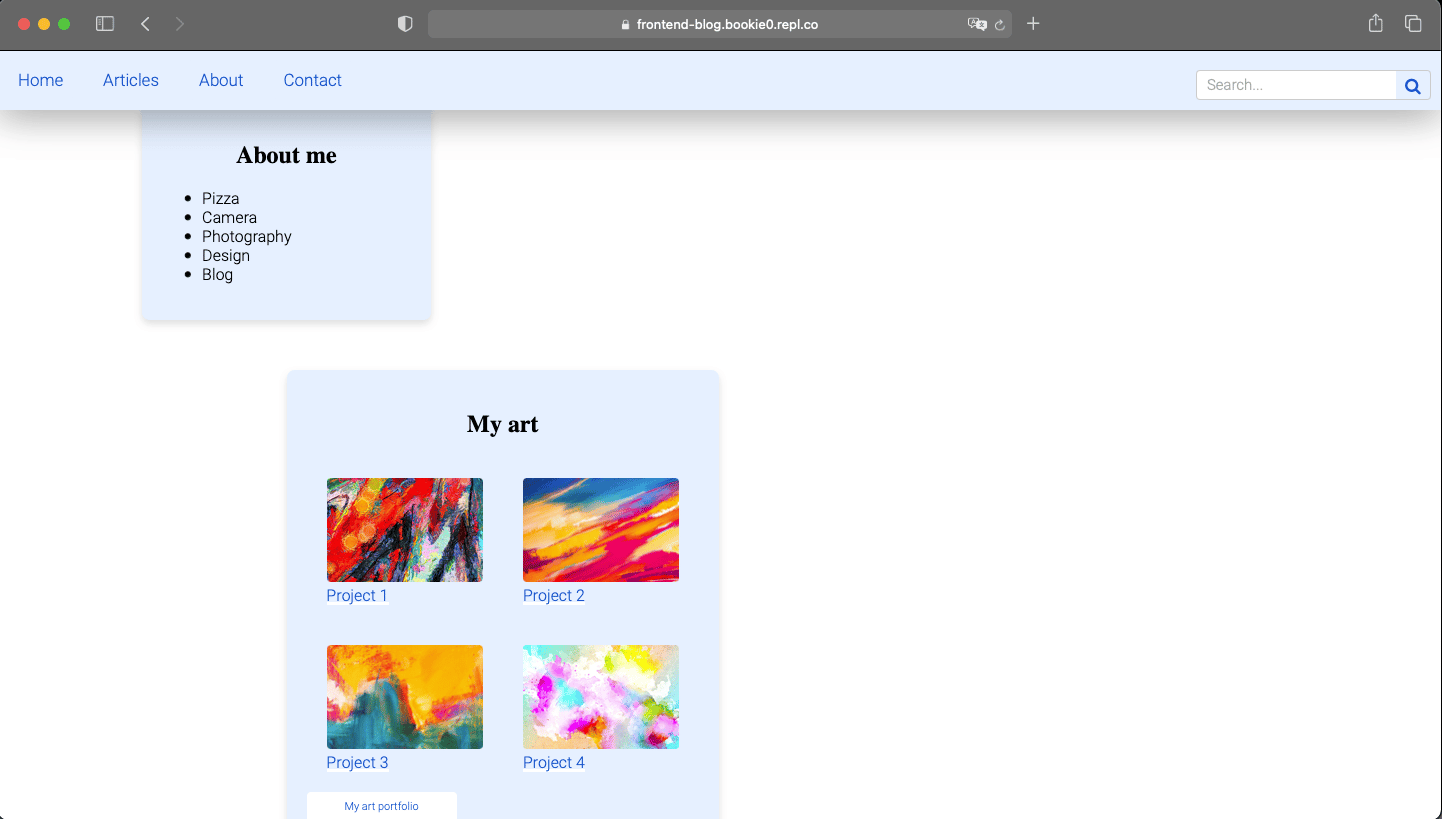Open the Project 1 link
Screen dimensions: 1442x819
[357, 596]
